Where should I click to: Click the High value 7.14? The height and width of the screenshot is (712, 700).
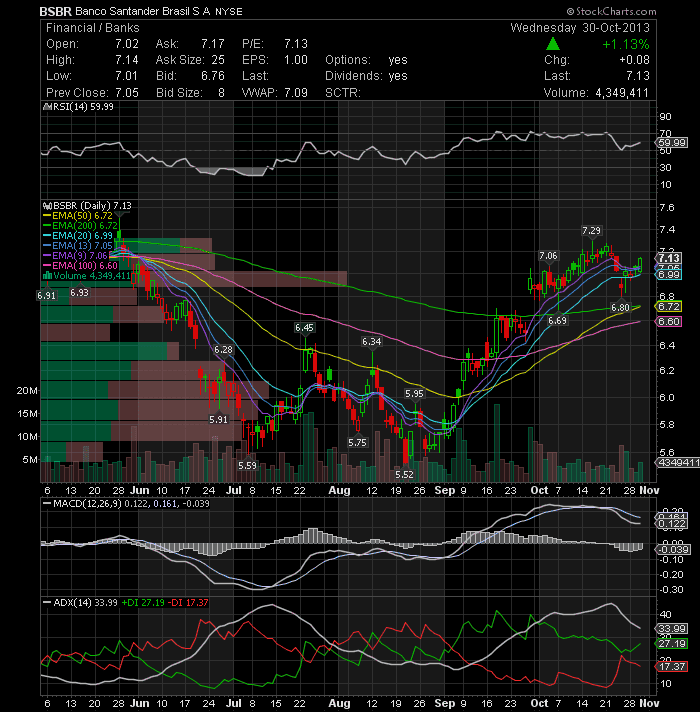coord(126,60)
